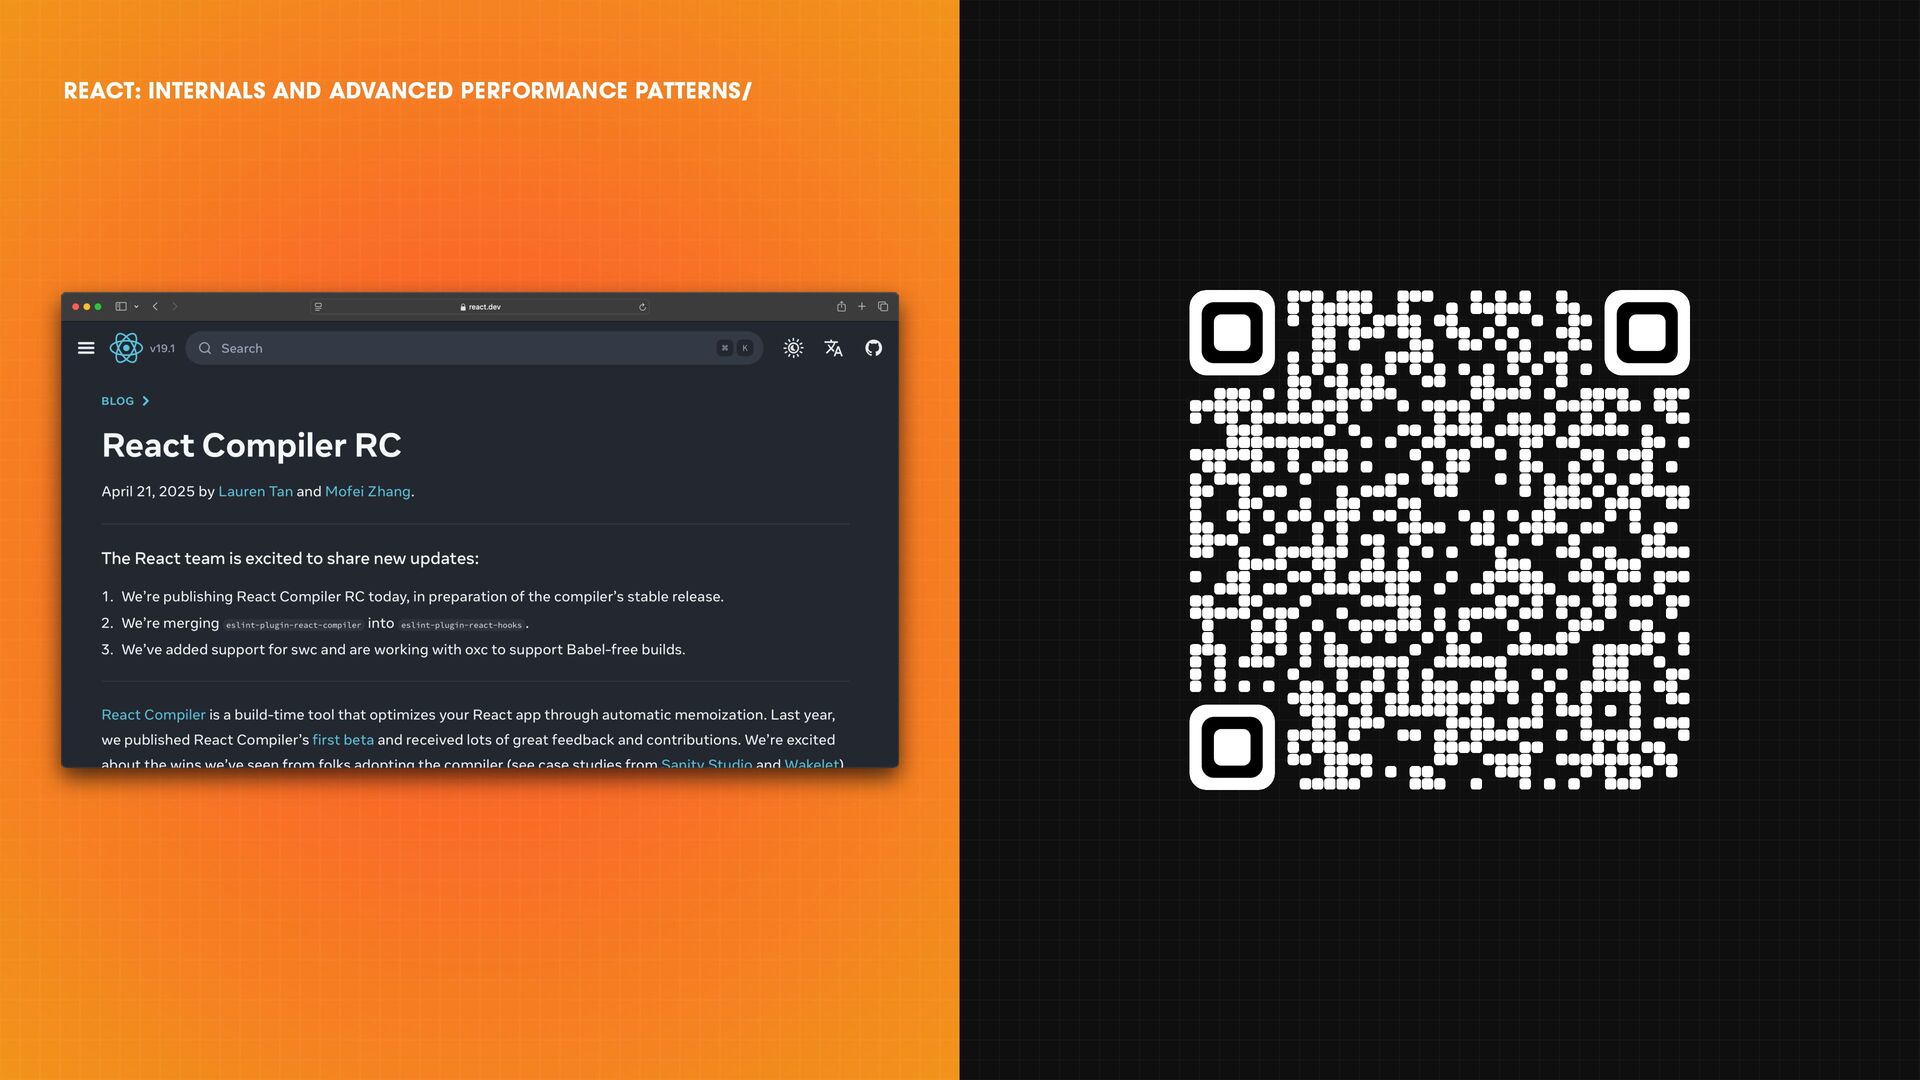Click the React Compiler link
Viewport: 1920px width, 1080px height.
[x=153, y=714]
